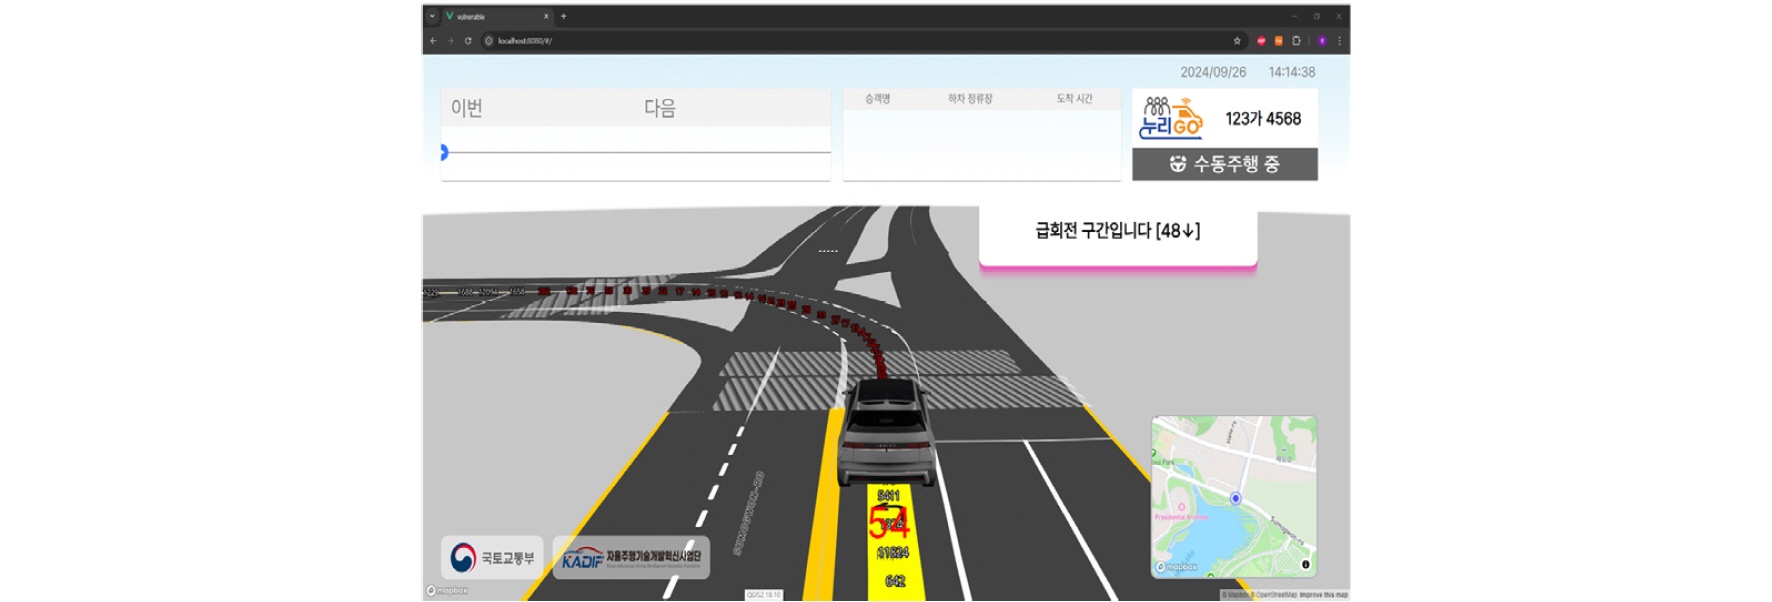The image size is (1772, 602).
Task: Reload the page with the refresh icon
Action: coord(467,41)
